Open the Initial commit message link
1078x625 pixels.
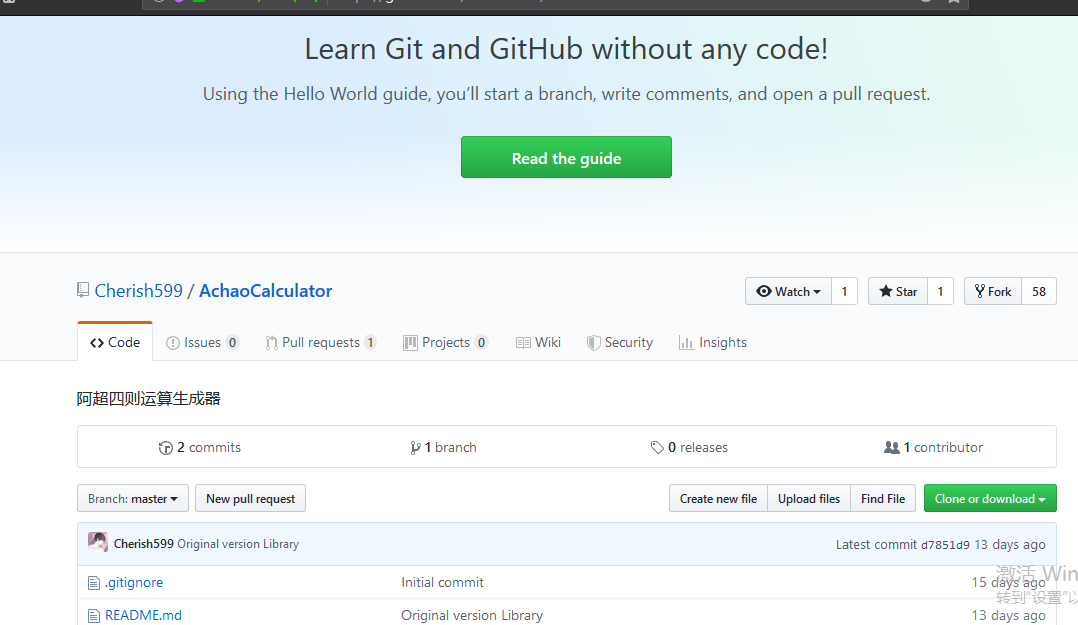(x=442, y=582)
